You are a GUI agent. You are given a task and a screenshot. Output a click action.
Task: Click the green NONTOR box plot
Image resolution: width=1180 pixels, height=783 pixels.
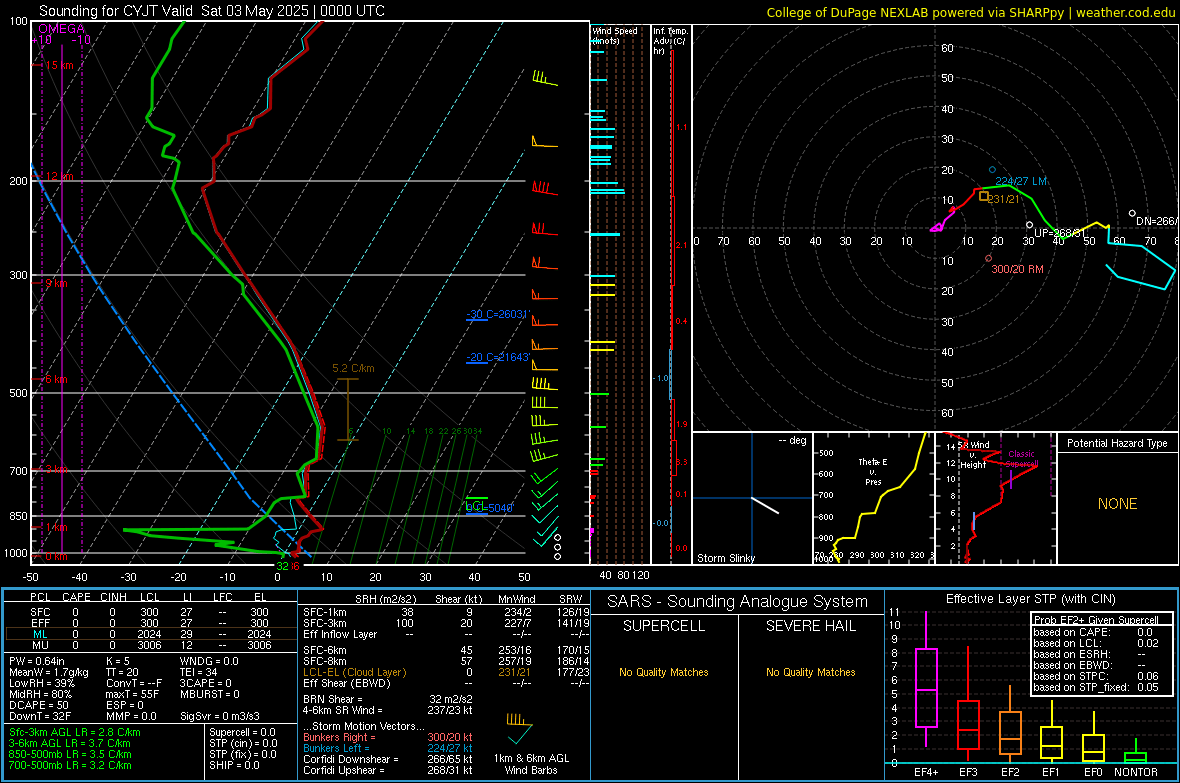[x=1136, y=753]
